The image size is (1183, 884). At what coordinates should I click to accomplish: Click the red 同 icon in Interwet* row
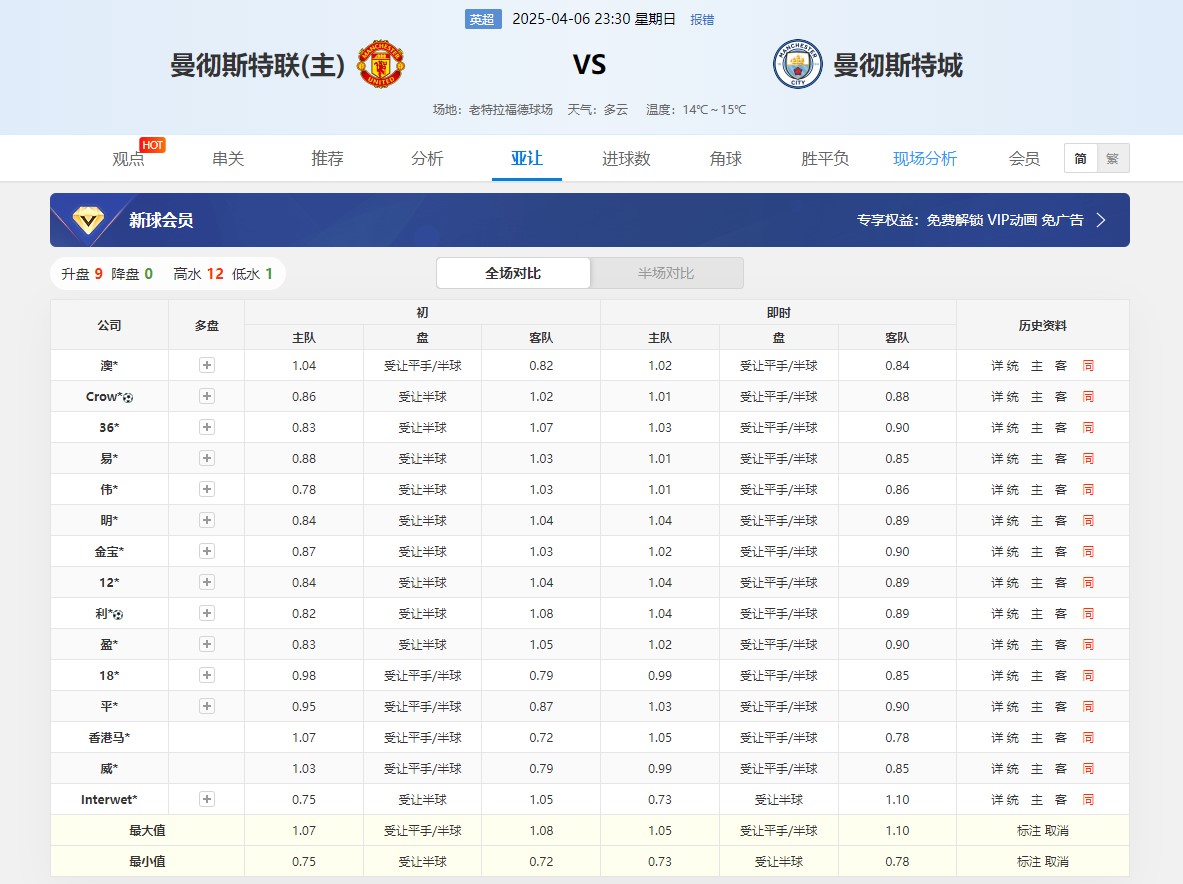1088,800
